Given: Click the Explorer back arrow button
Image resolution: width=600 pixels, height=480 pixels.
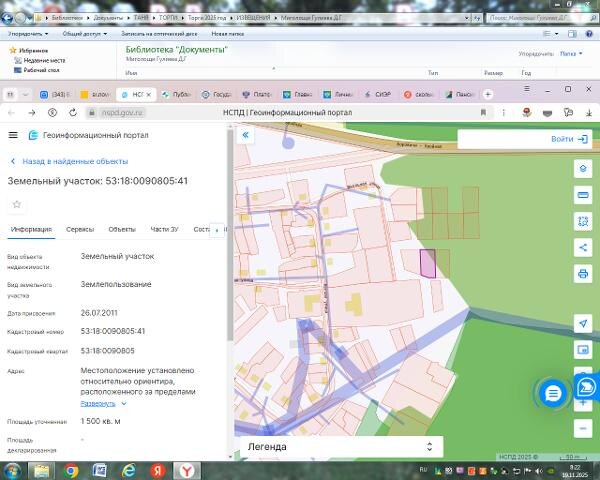Looking at the screenshot, I should tap(7, 18).
